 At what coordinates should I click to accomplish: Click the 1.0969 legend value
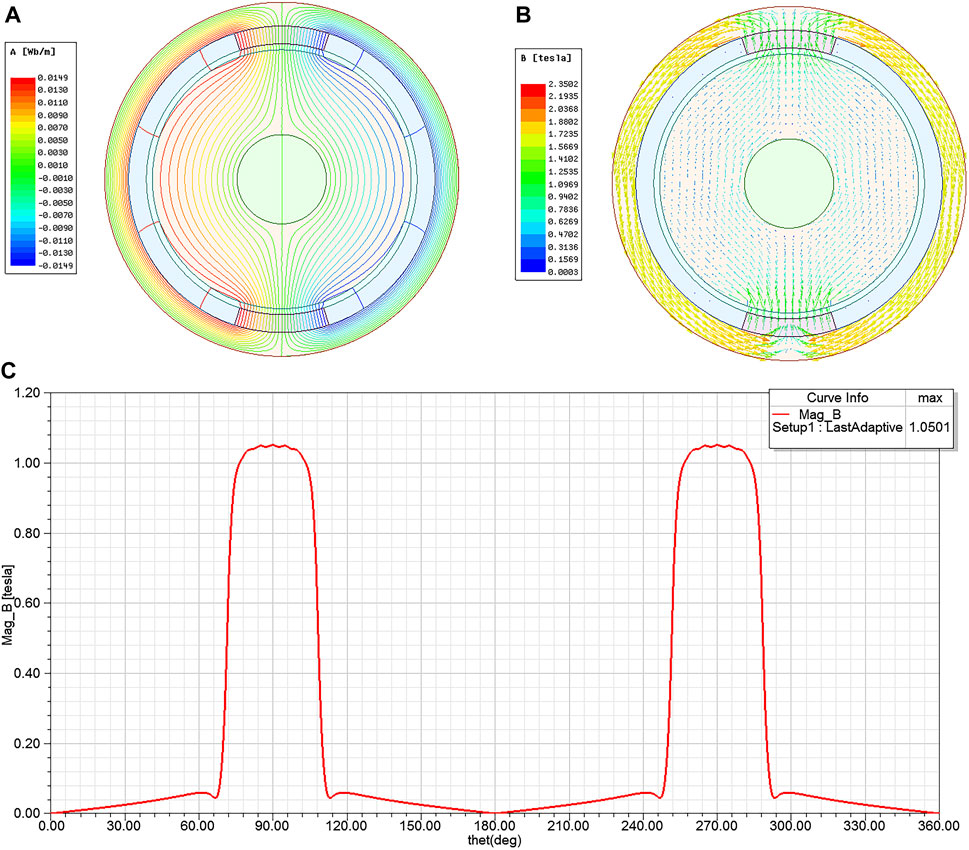click(564, 184)
